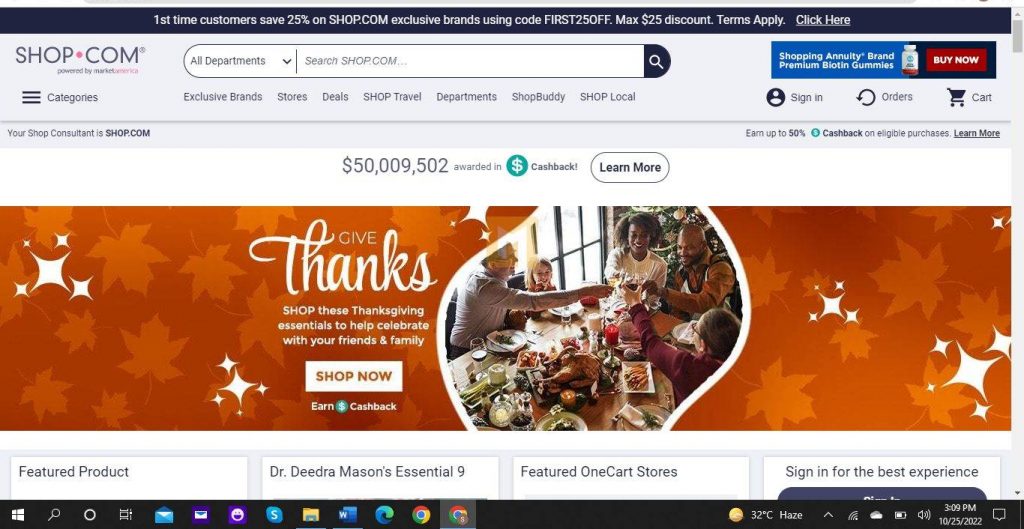This screenshot has width=1024, height=529.
Task: Open Microsoft Word from the taskbar
Action: pyautogui.click(x=347, y=515)
